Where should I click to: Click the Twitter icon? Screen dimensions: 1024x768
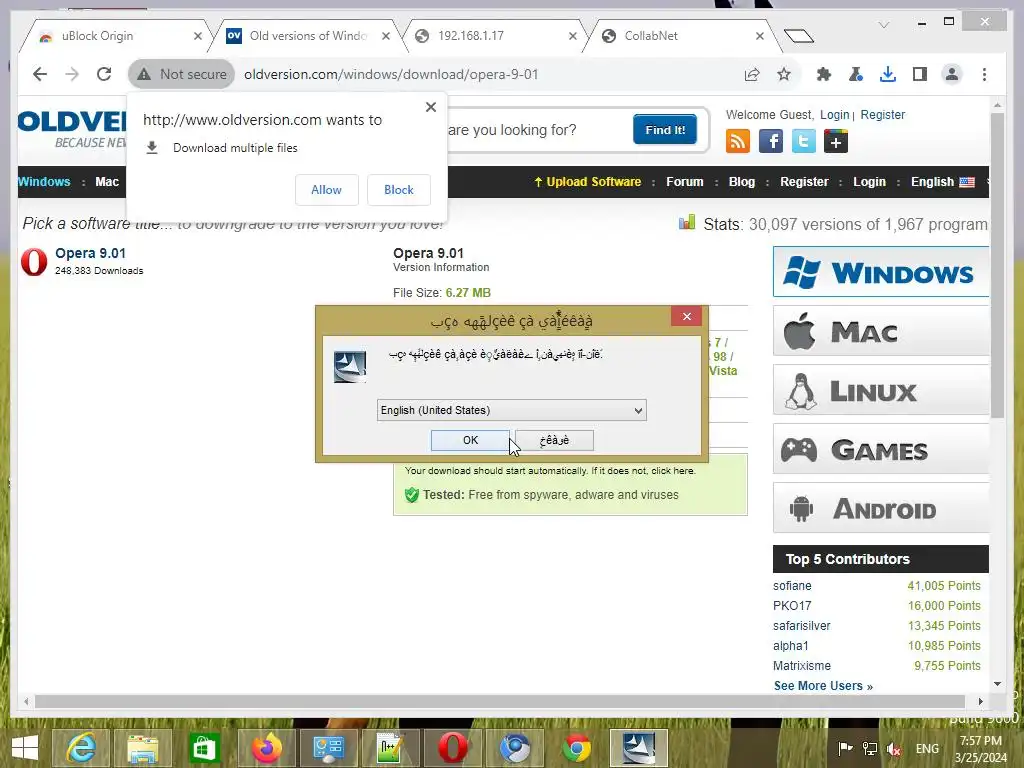tap(803, 141)
